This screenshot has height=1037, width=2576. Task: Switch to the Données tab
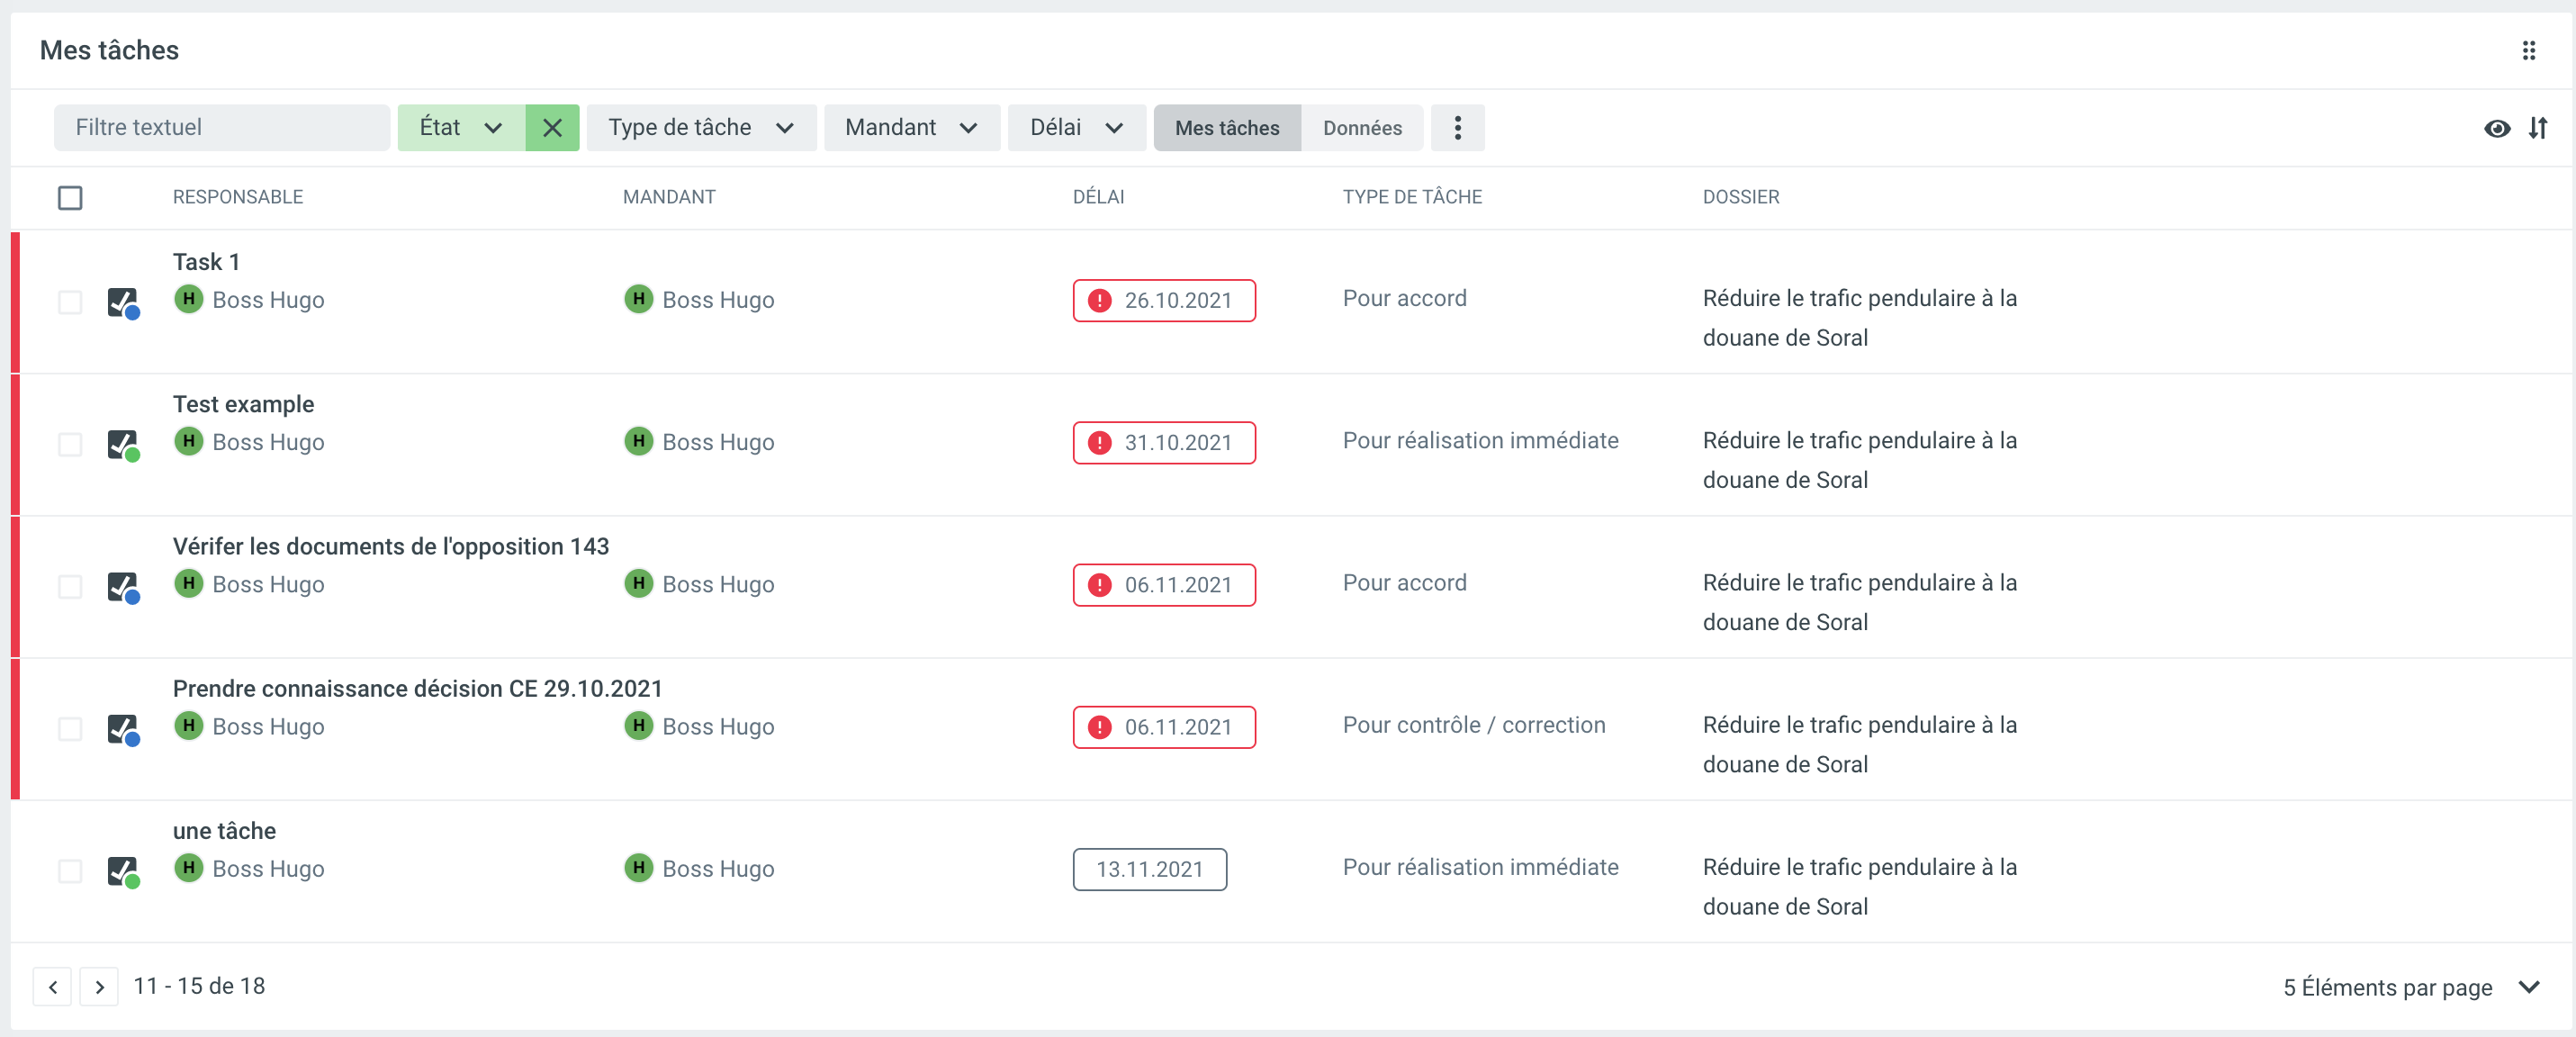[x=1361, y=128]
